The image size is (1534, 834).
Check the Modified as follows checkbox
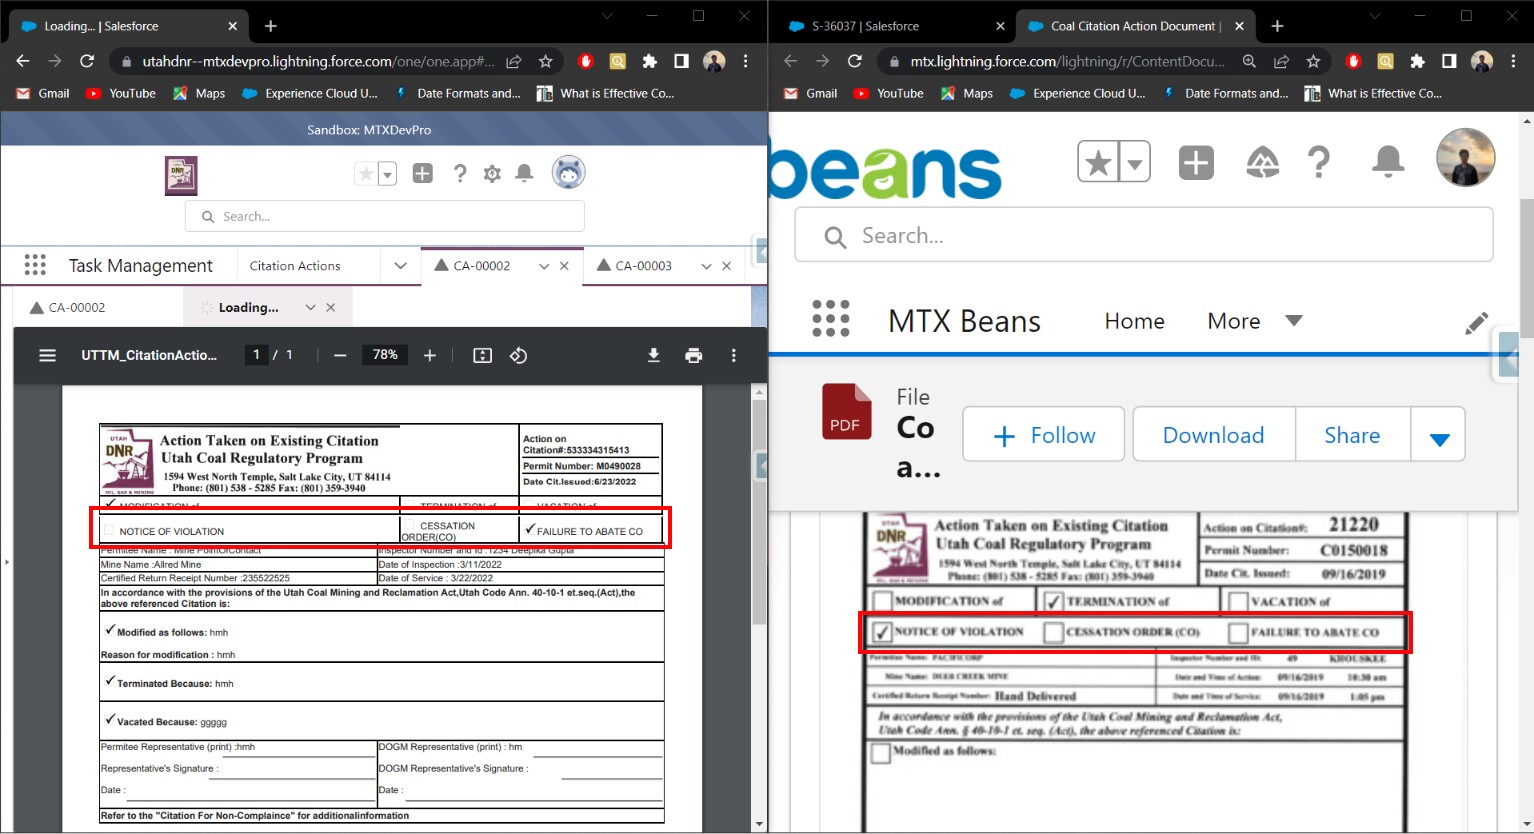pos(880,753)
